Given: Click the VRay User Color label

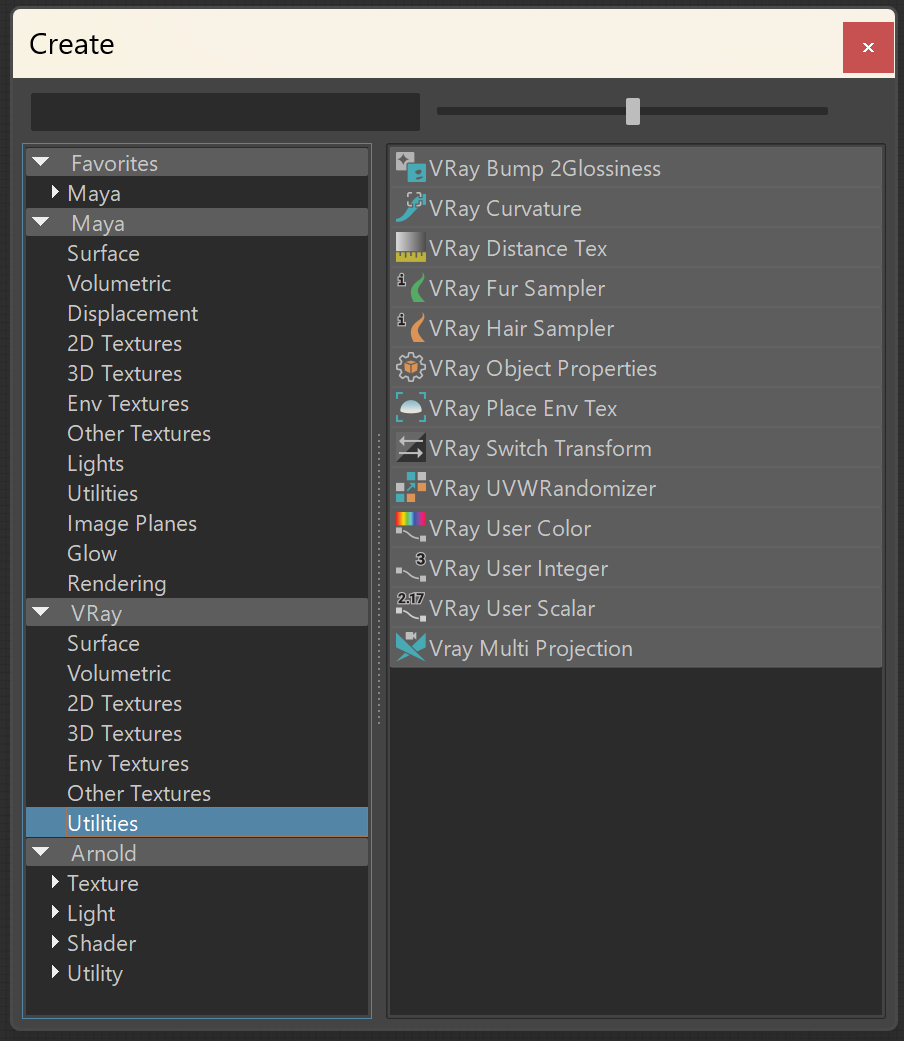Looking at the screenshot, I should click(510, 528).
